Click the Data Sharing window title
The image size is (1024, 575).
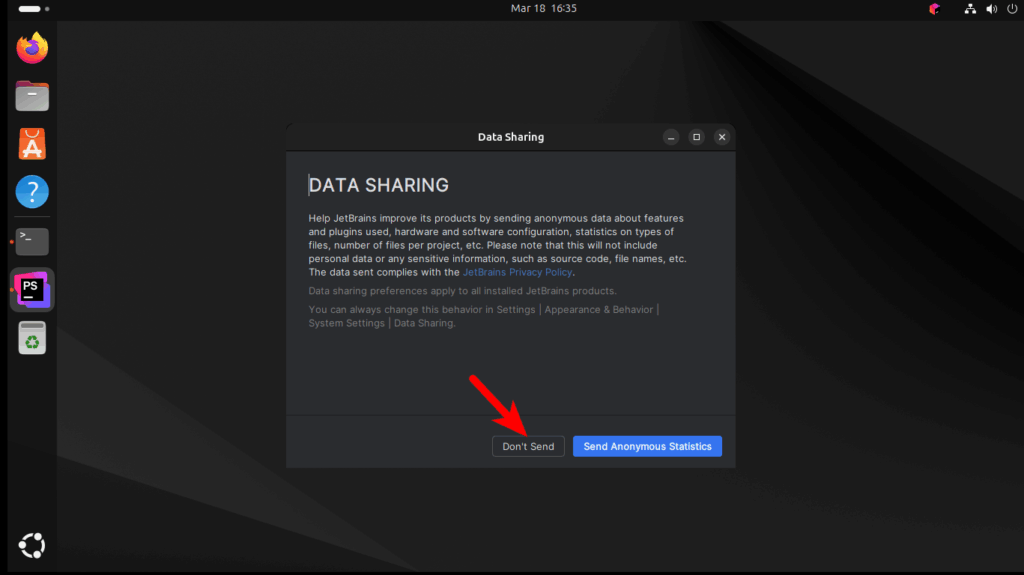click(x=511, y=137)
